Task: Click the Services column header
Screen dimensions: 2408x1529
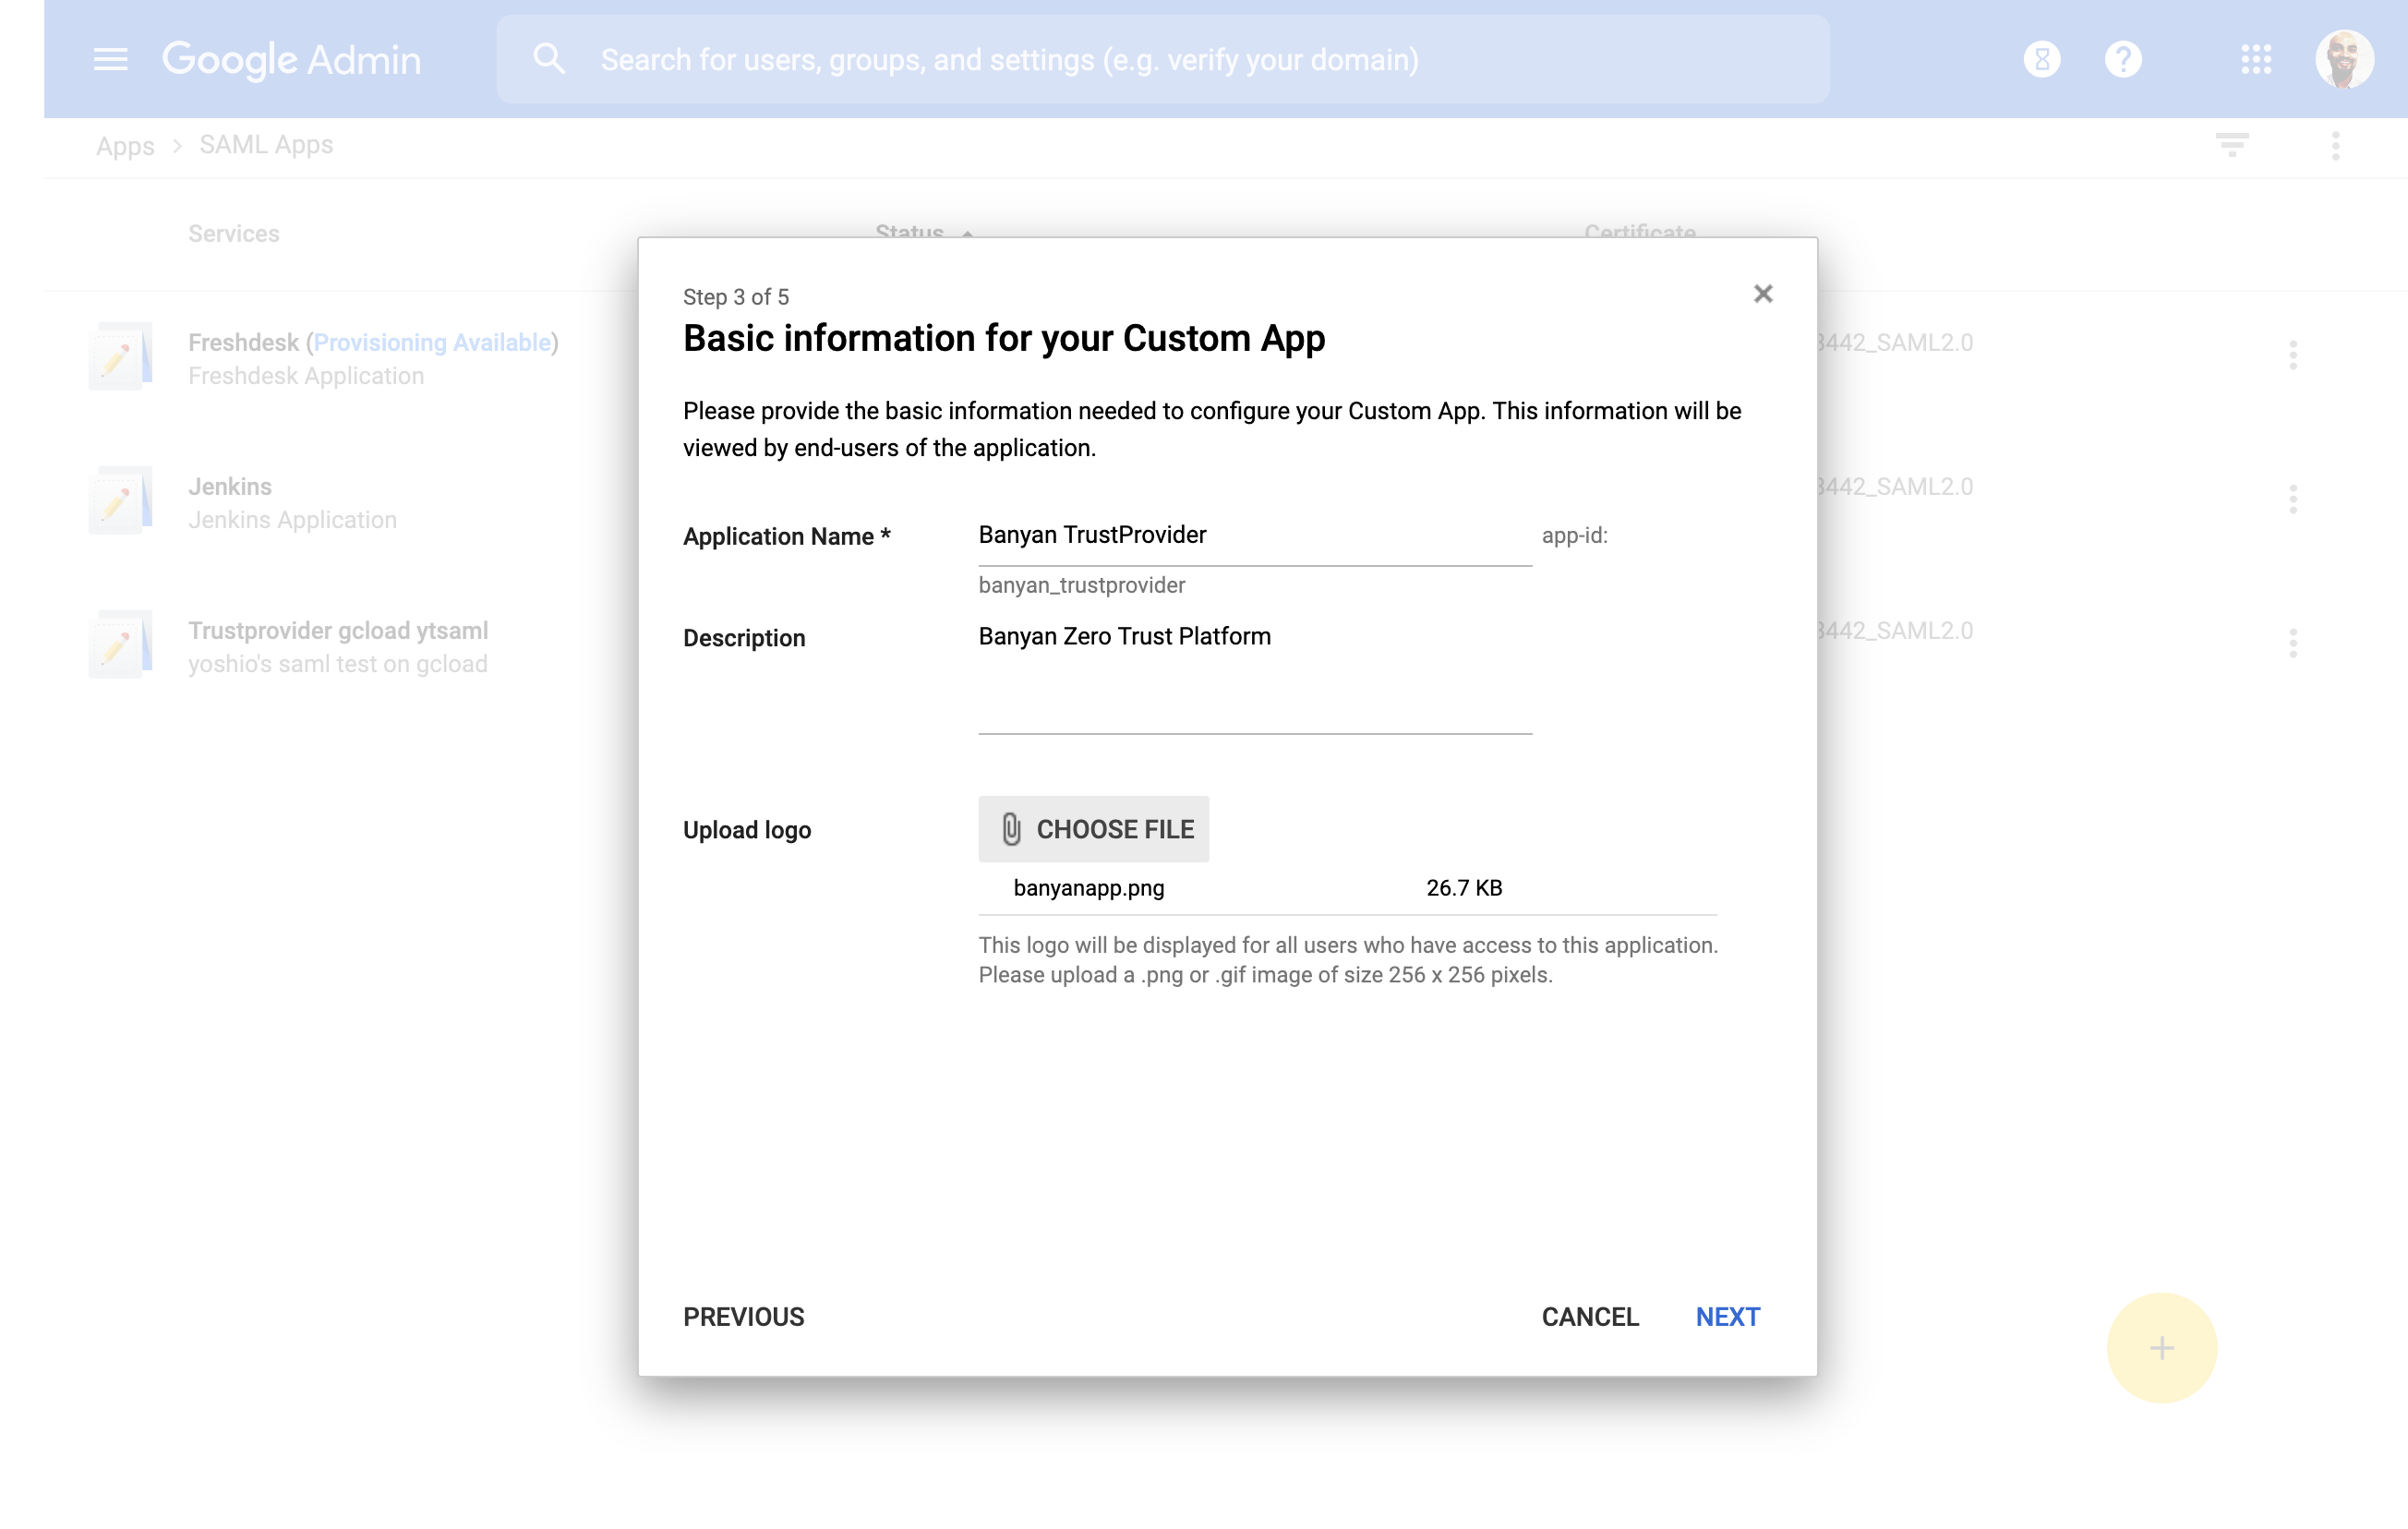Action: tap(234, 234)
